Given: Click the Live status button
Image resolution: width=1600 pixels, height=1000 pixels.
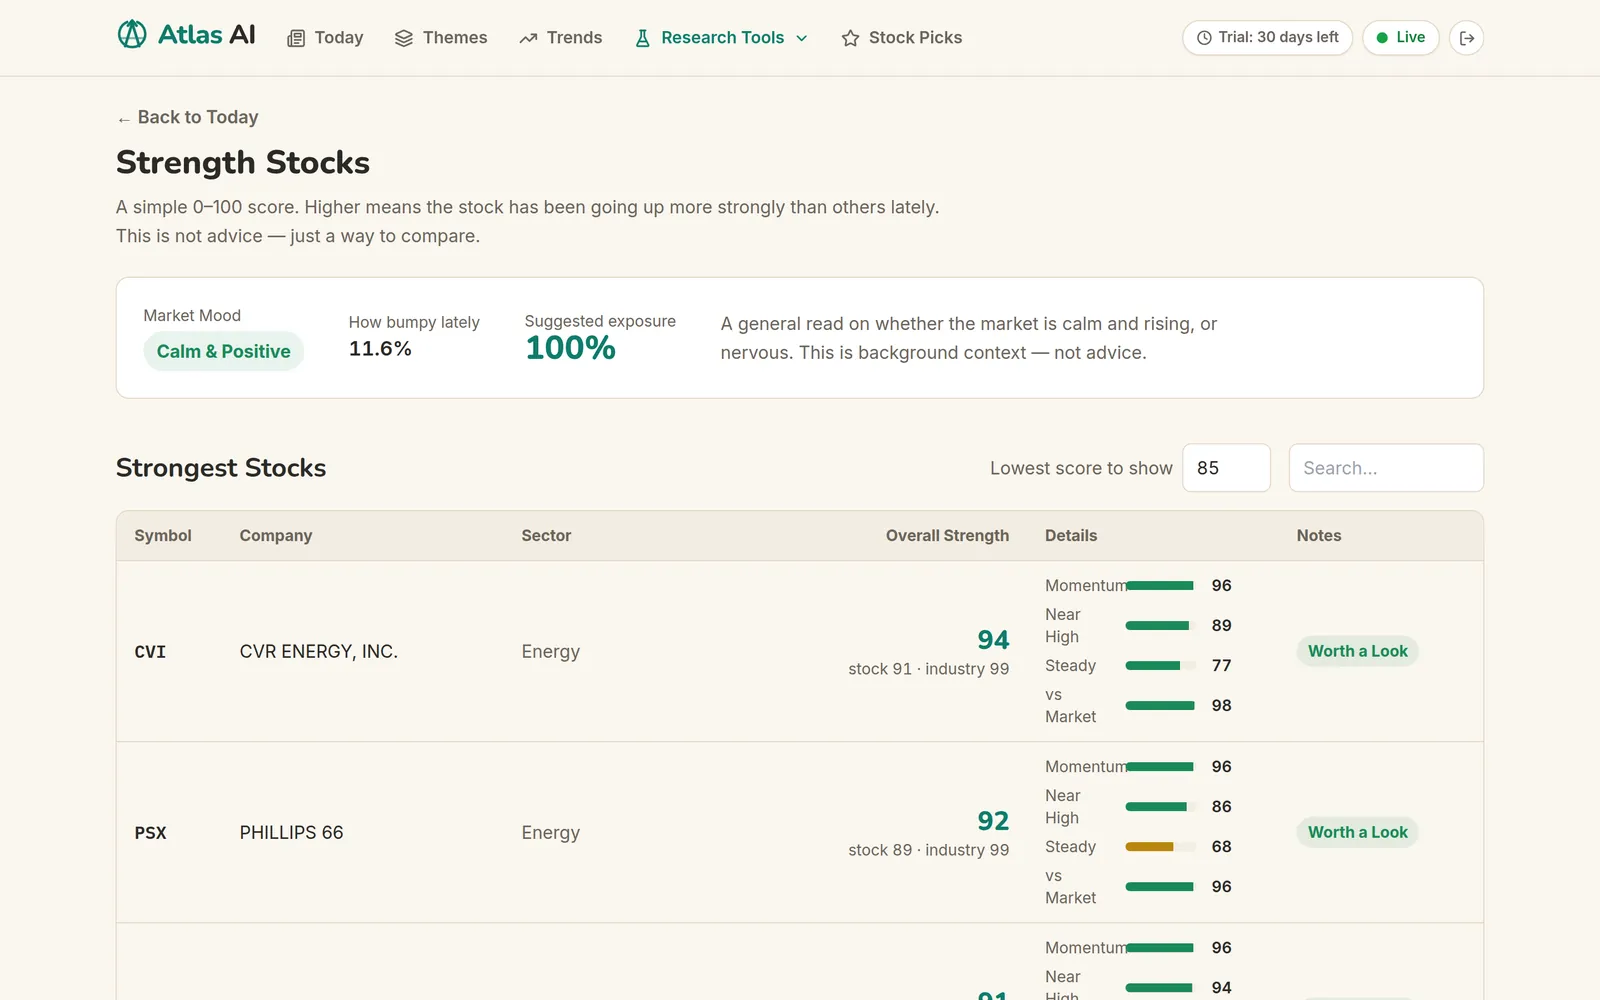Looking at the screenshot, I should [x=1400, y=38].
